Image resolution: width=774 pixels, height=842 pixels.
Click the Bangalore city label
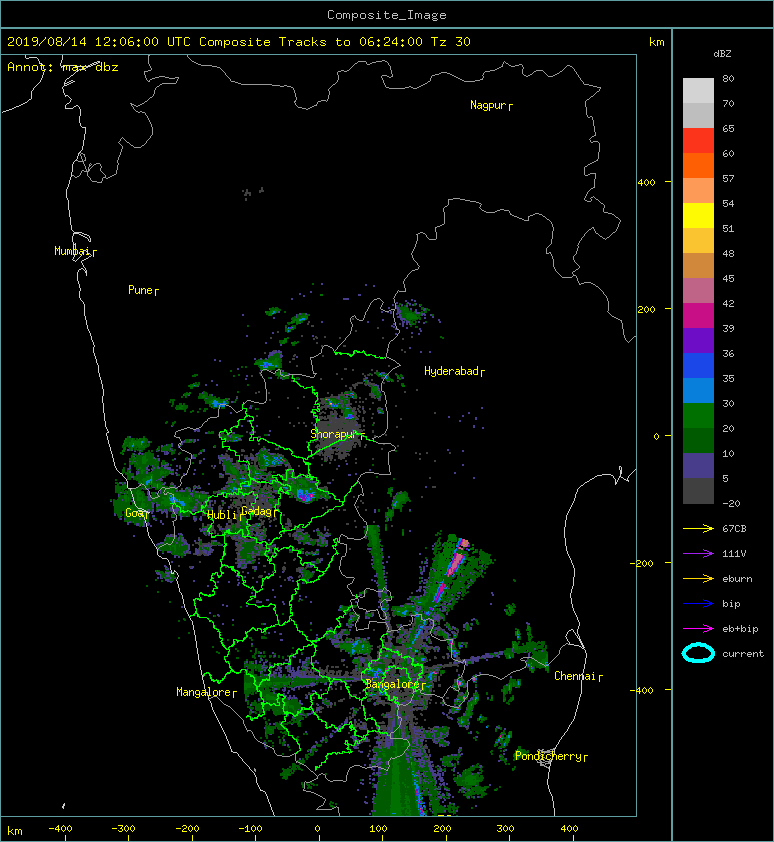click(395, 684)
